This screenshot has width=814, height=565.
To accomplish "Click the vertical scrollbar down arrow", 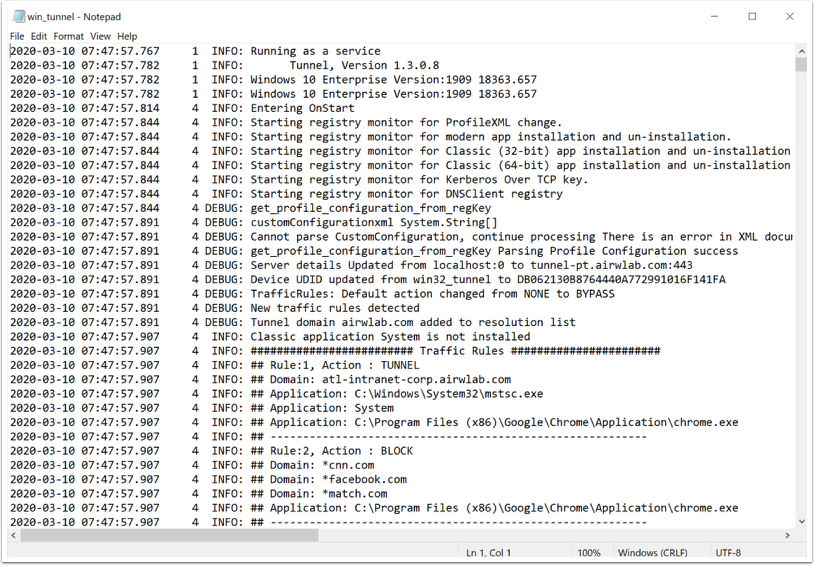I will point(801,521).
